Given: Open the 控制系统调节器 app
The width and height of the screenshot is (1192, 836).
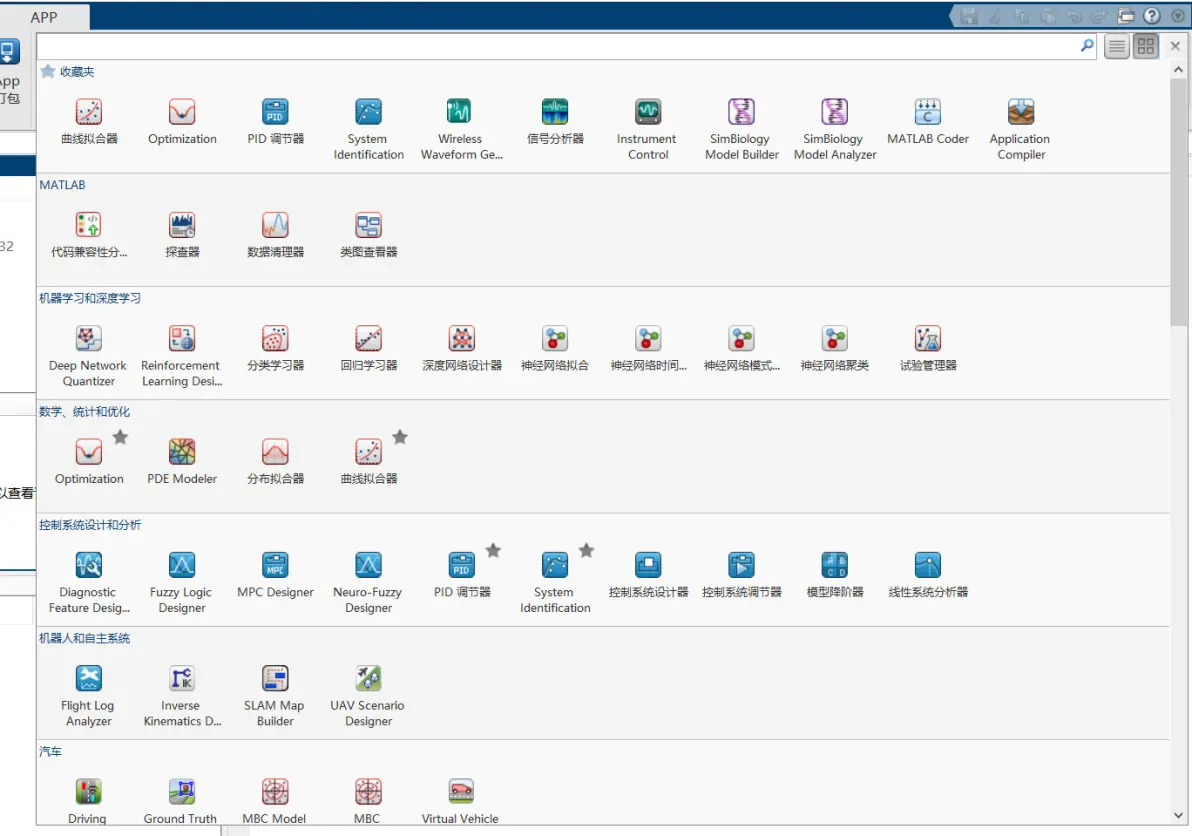Looking at the screenshot, I should (741, 575).
